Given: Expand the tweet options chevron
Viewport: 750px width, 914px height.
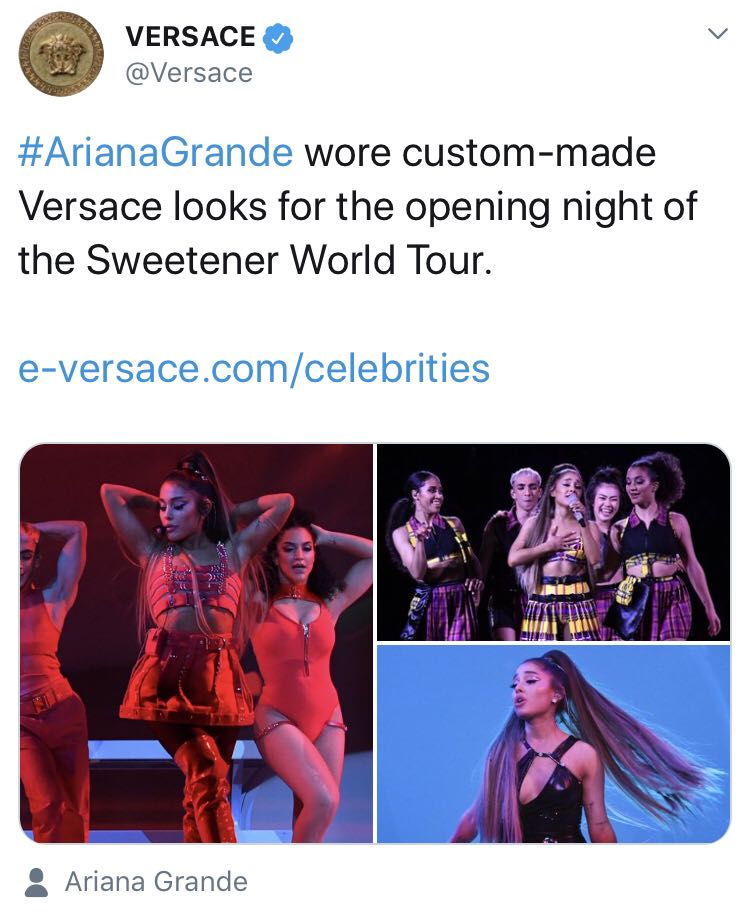Looking at the screenshot, I should 717,34.
